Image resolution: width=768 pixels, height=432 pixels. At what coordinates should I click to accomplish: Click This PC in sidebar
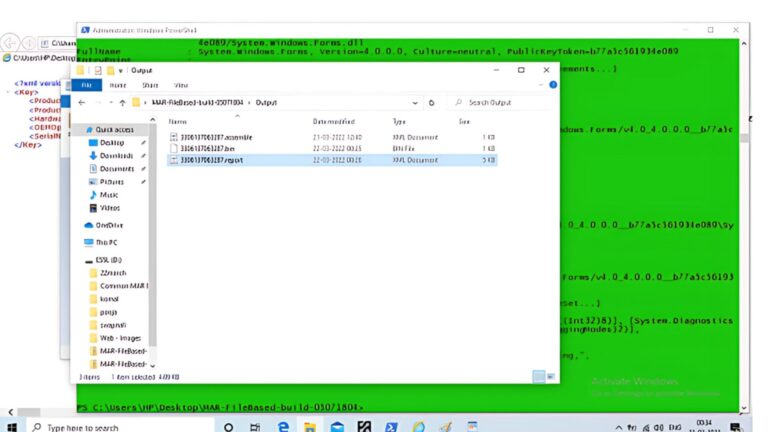point(107,243)
